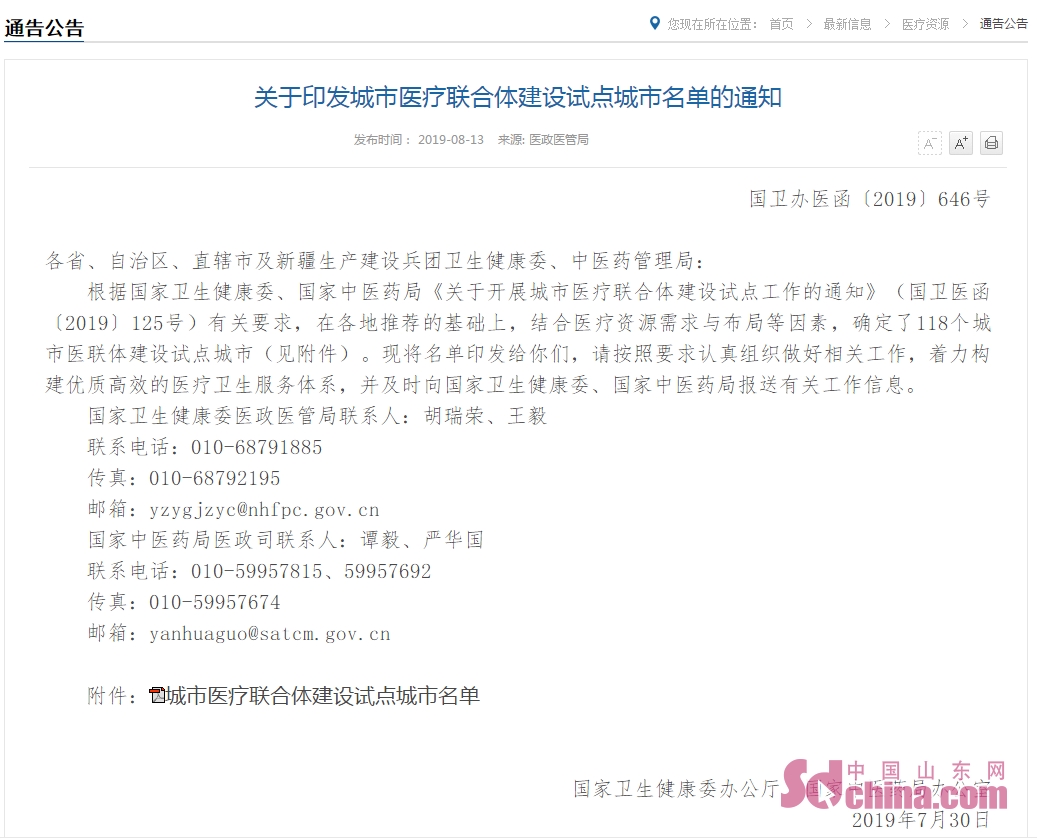Click the blue article title heading
The width and height of the screenshot is (1037, 840).
pos(518,98)
